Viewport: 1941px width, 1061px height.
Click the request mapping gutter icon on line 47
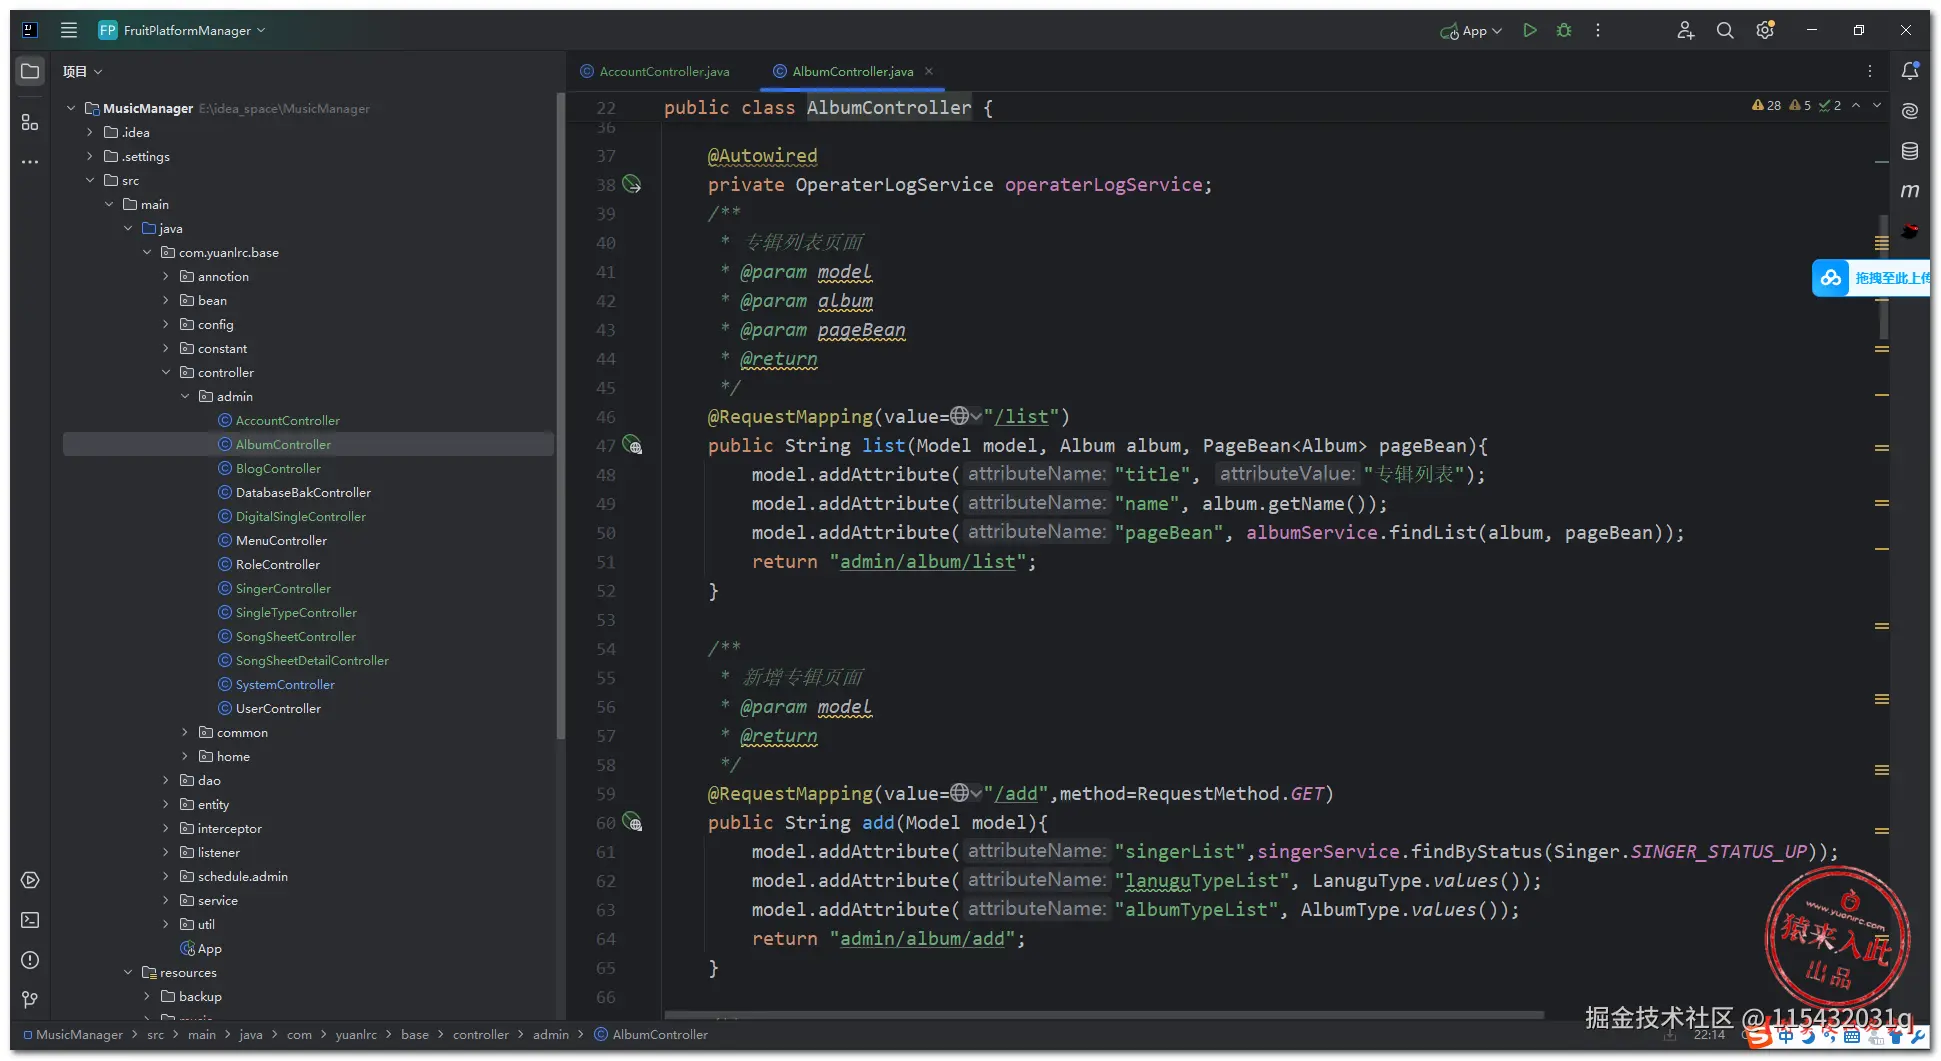(632, 445)
